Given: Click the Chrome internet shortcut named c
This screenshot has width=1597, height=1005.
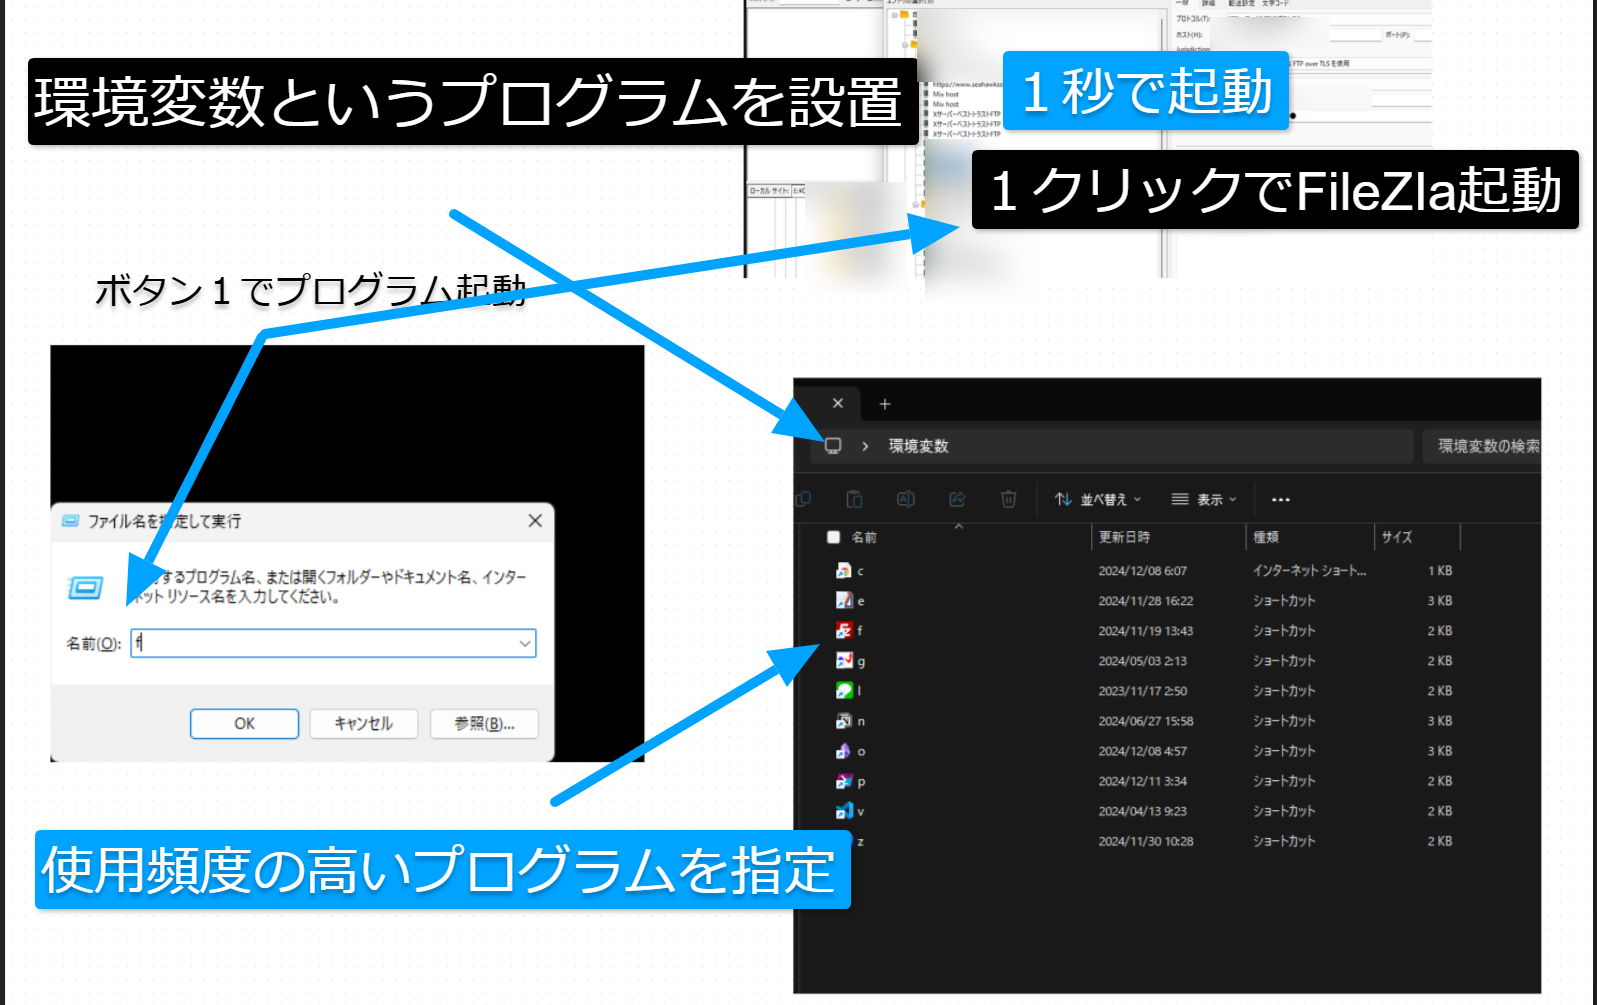Looking at the screenshot, I should [844, 571].
